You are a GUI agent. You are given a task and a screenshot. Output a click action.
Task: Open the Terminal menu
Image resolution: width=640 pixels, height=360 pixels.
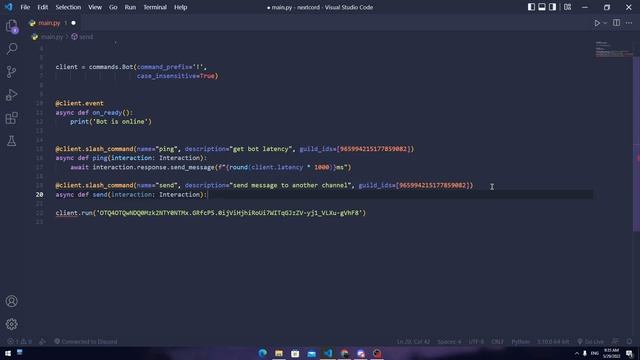(x=155, y=7)
